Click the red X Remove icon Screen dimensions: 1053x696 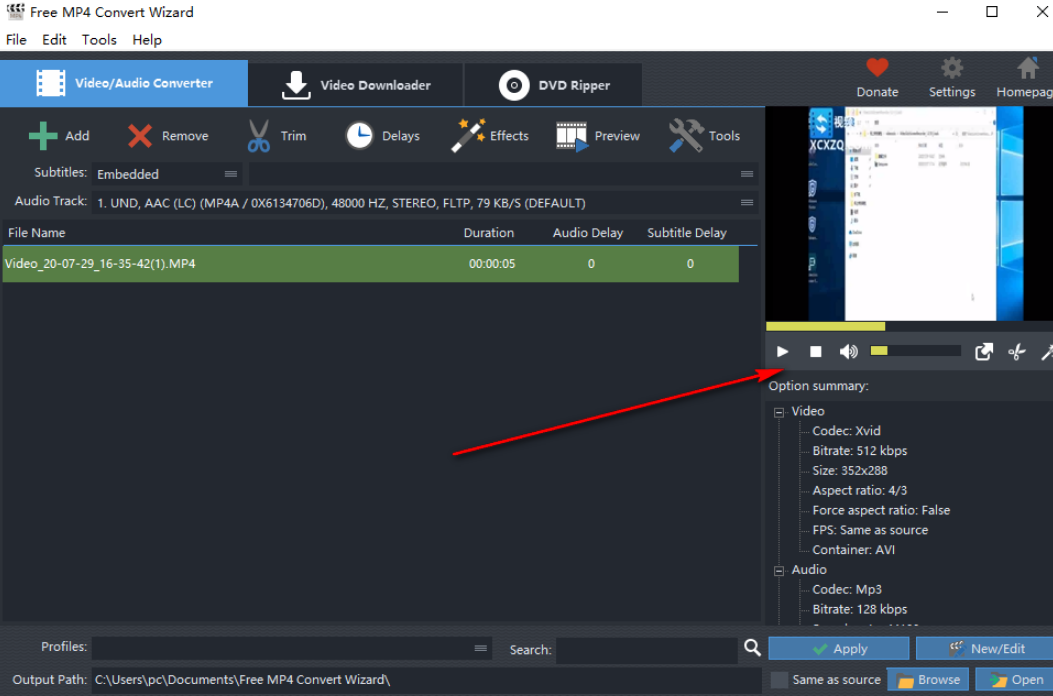pos(140,136)
